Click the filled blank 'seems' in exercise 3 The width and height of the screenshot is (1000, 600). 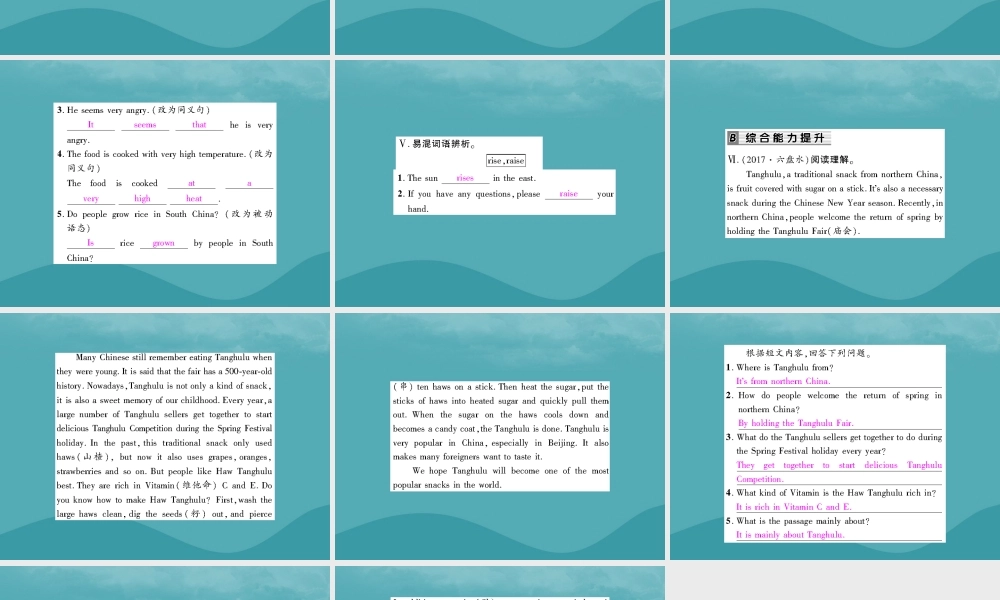click(x=145, y=125)
